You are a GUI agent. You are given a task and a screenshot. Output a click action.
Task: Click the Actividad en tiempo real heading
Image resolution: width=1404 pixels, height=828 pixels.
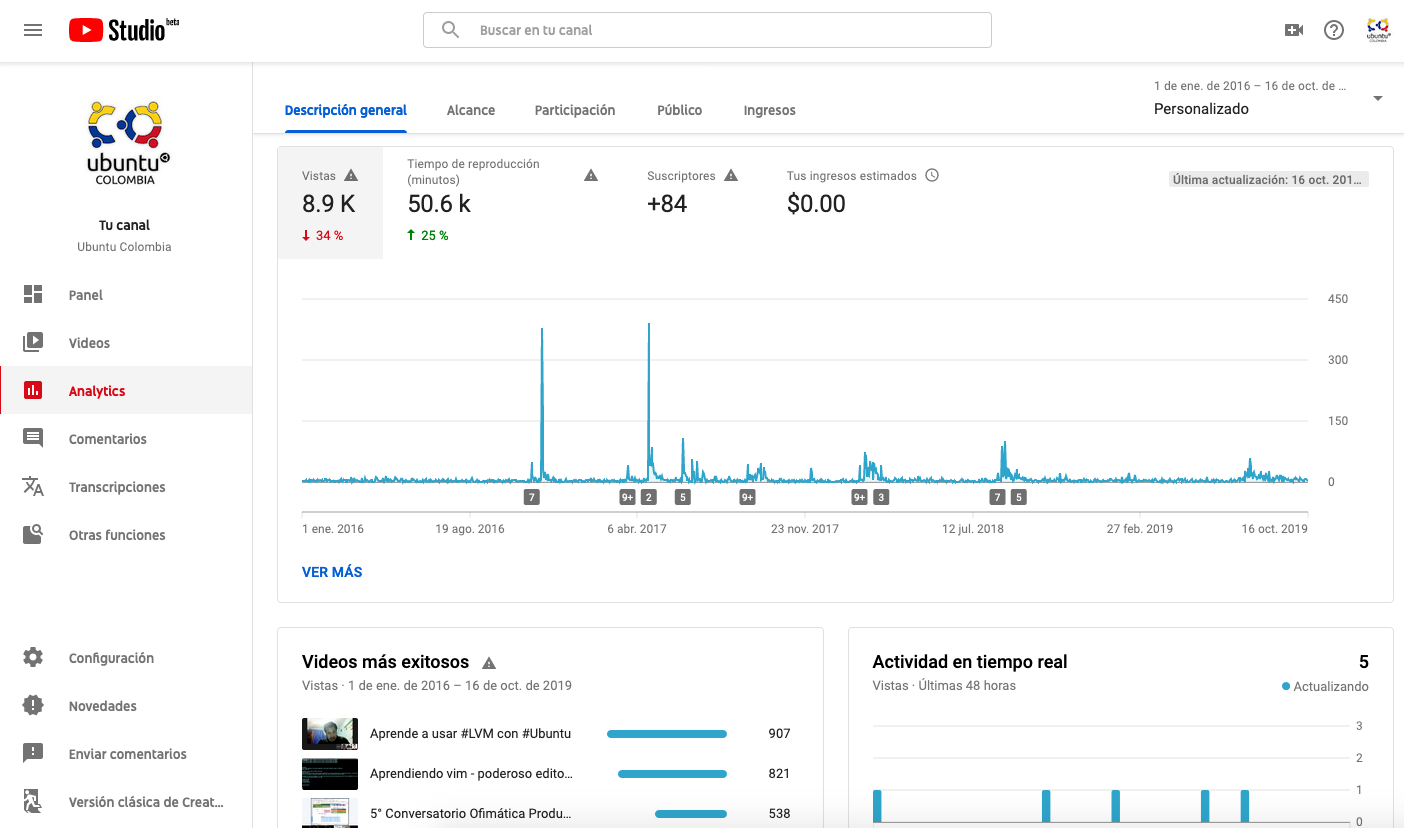[x=970, y=662]
